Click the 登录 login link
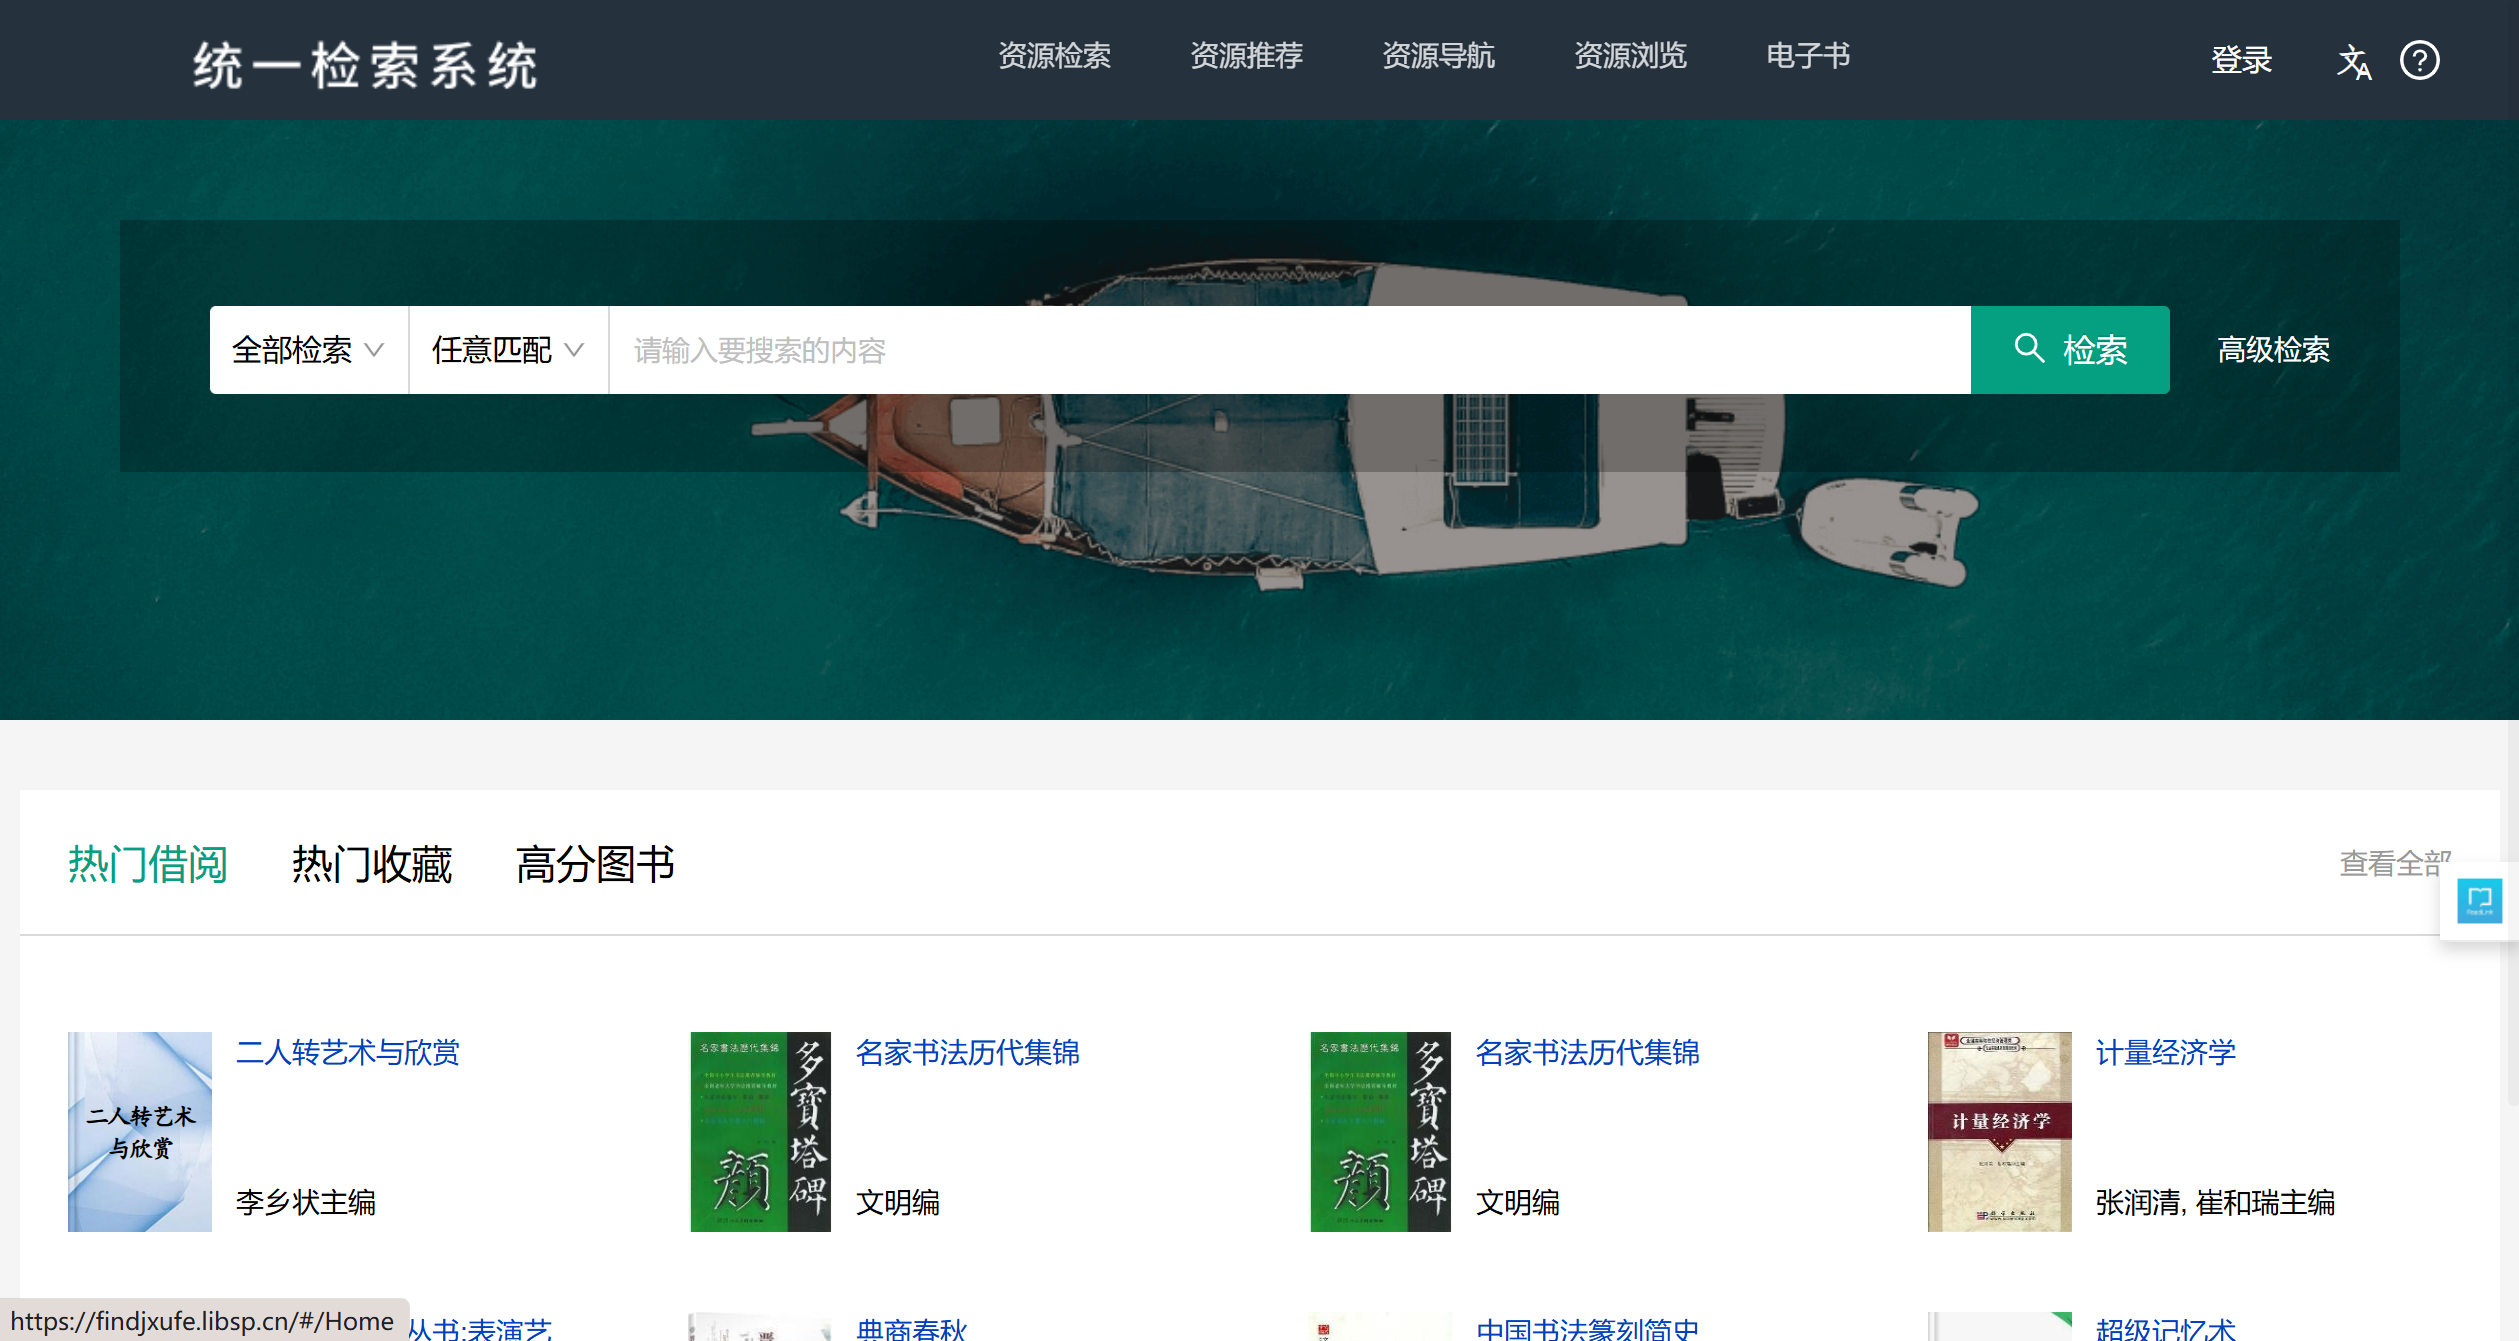This screenshot has height=1341, width=2519. tap(2241, 60)
